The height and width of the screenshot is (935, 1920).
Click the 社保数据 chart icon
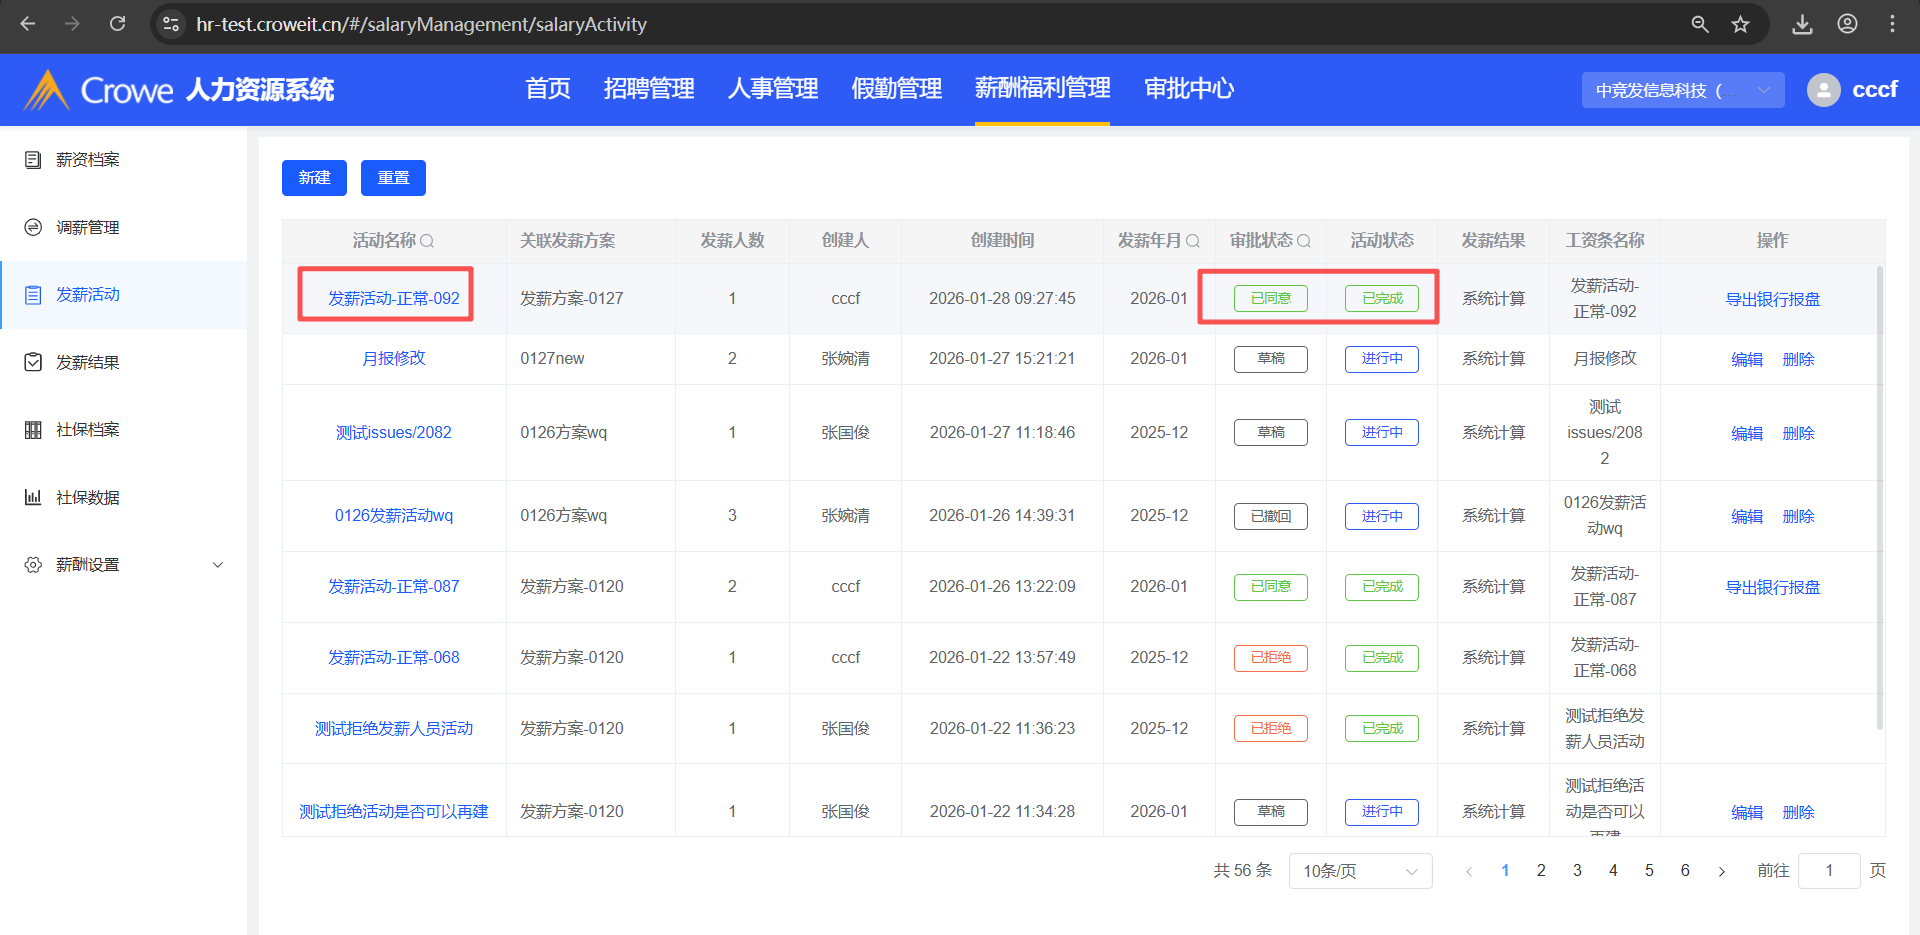(33, 497)
